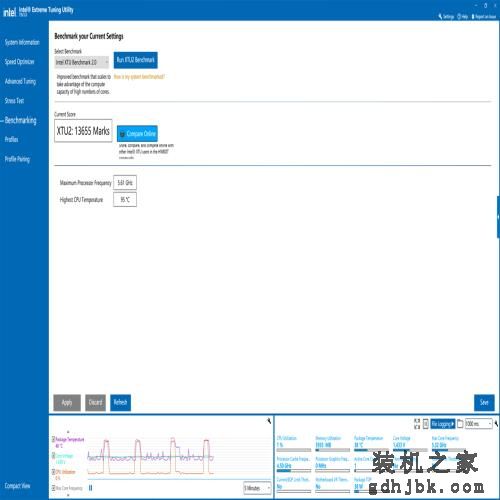Open Advanced Tuning section
Viewport: 500px width, 500px height.
tap(20, 81)
